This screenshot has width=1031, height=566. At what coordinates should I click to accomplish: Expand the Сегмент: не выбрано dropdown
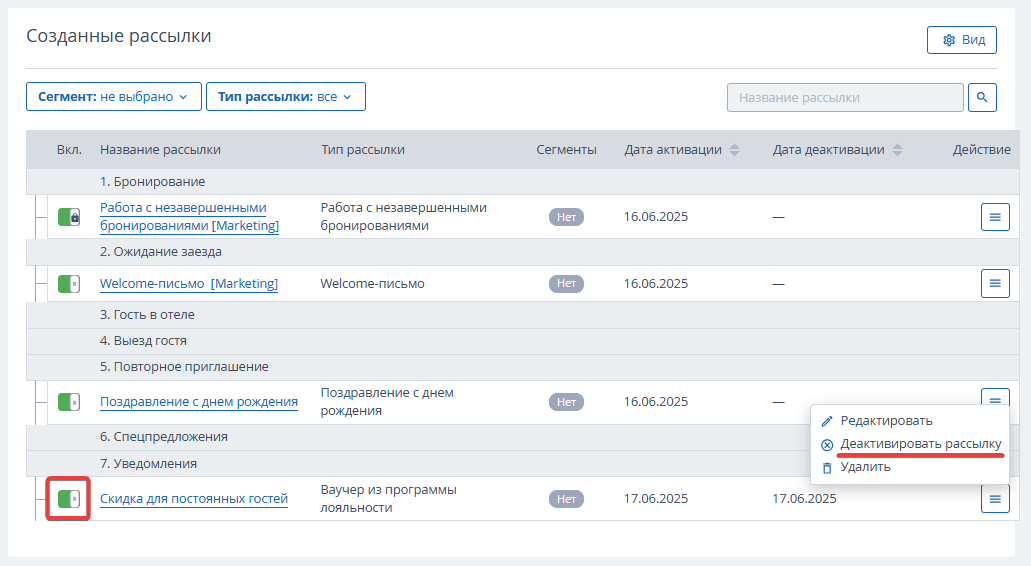(x=114, y=97)
